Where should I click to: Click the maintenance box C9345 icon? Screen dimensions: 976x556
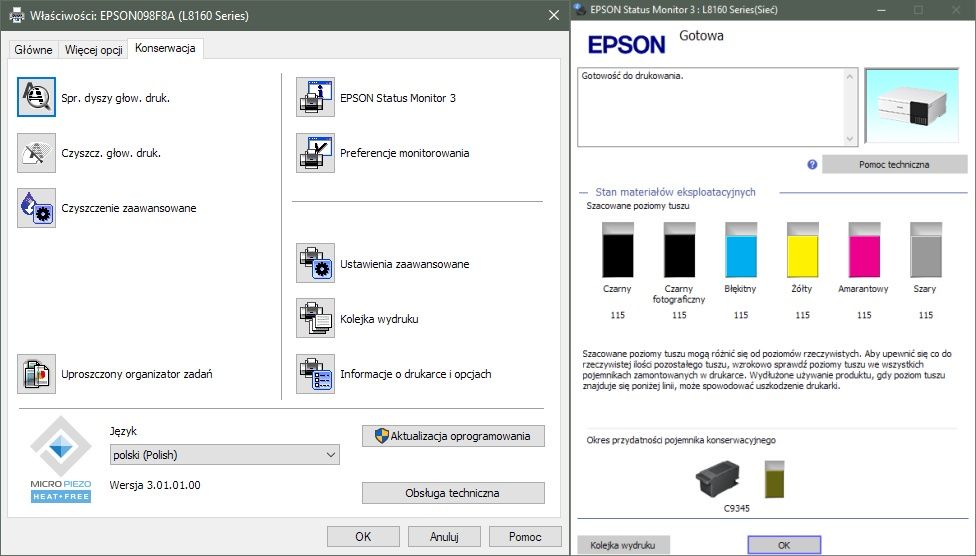[718, 478]
